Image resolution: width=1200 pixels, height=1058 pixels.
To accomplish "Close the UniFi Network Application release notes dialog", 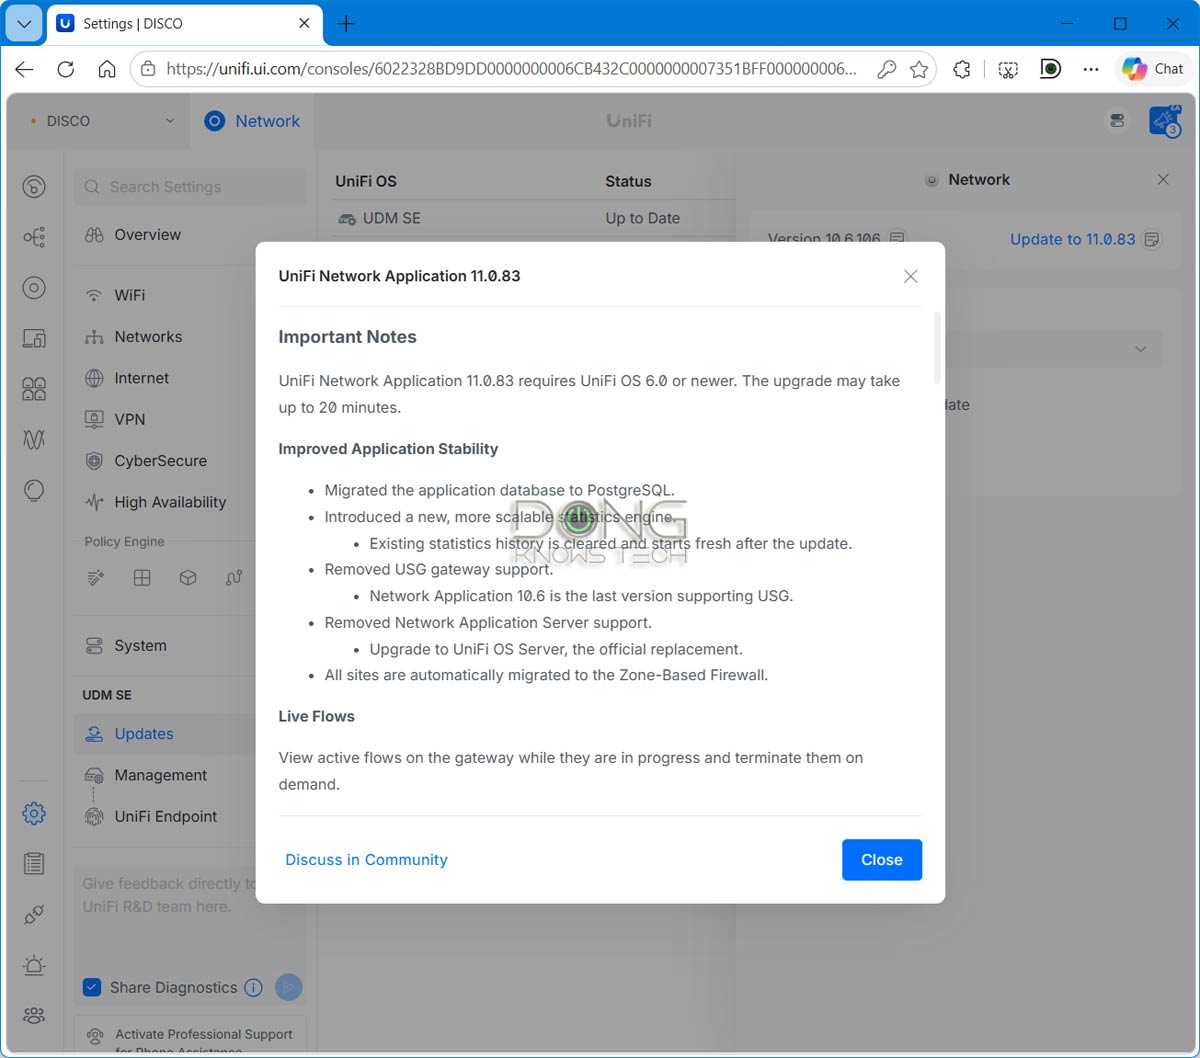I will (x=910, y=276).
